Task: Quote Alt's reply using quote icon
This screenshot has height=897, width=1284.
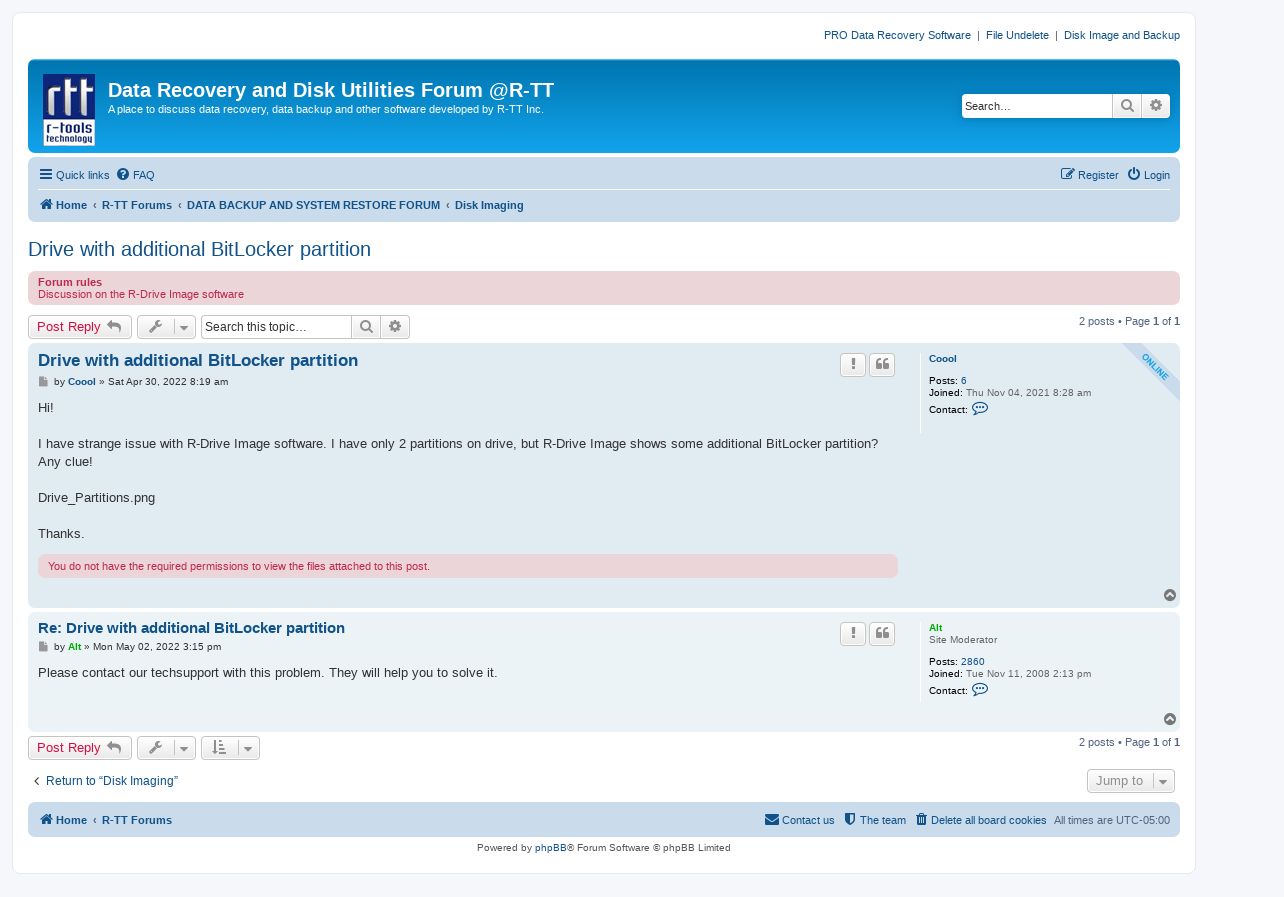Action: pos(882,634)
